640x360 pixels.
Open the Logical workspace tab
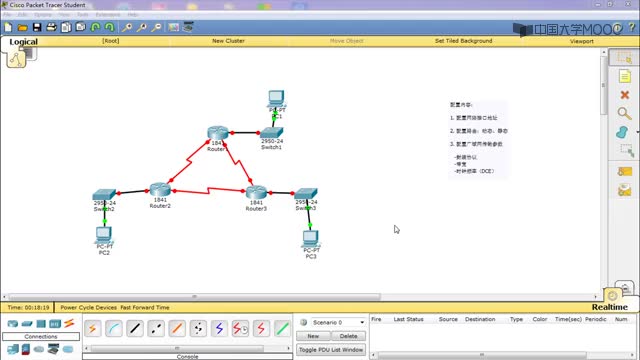23,42
